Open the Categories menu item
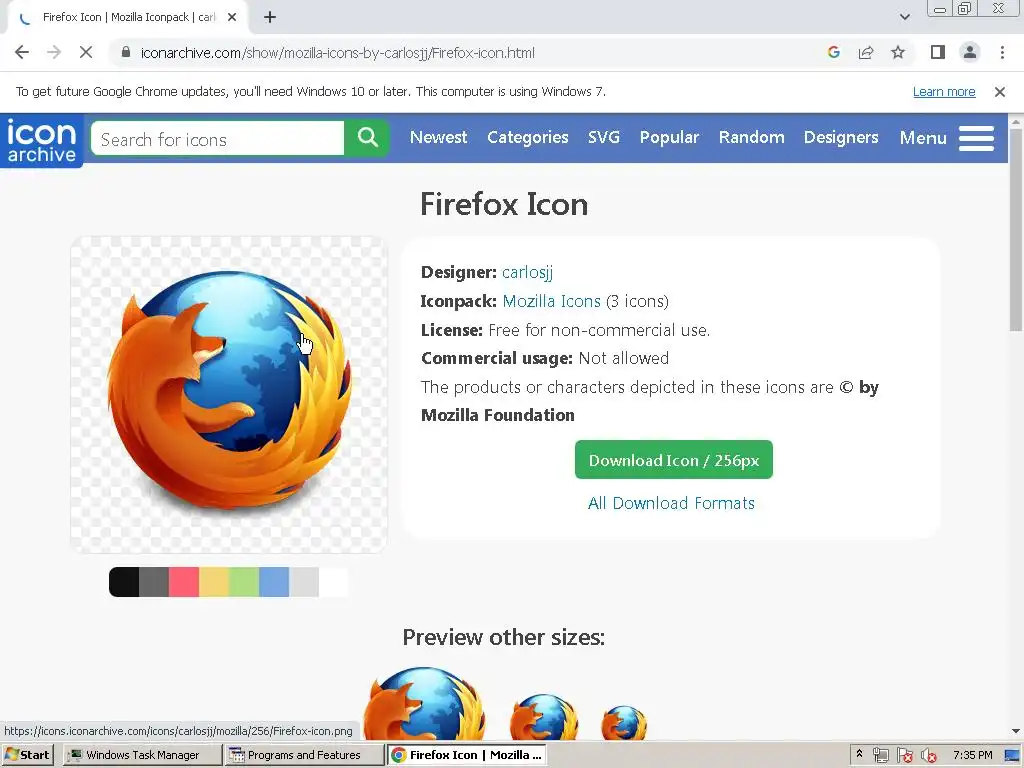Viewport: 1024px width, 768px height. click(x=528, y=137)
